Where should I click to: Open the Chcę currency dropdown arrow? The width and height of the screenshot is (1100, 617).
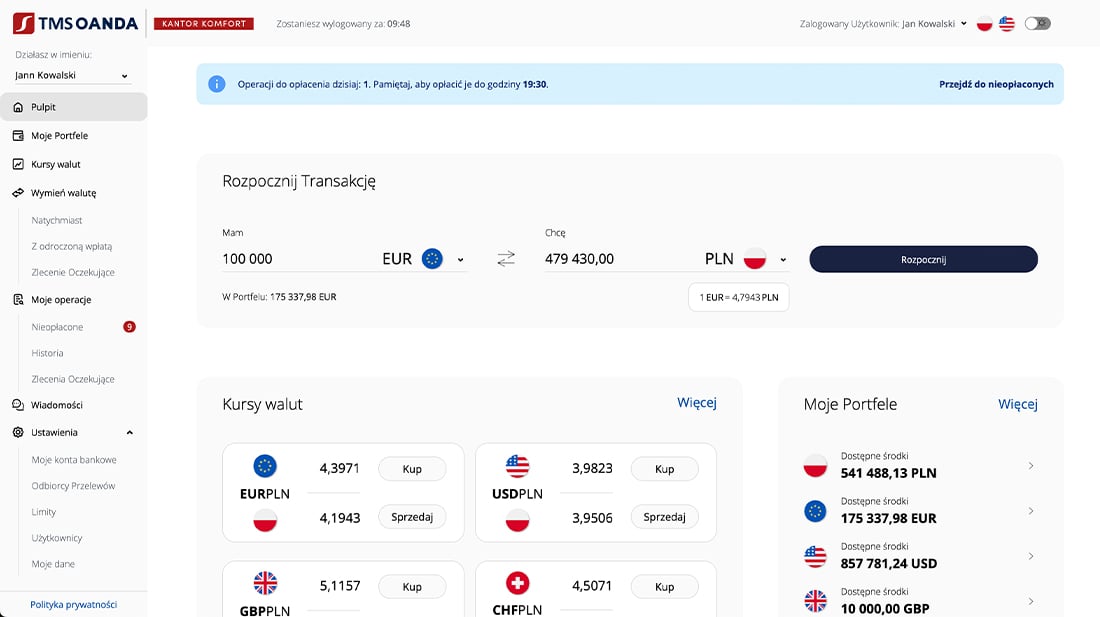(783, 260)
